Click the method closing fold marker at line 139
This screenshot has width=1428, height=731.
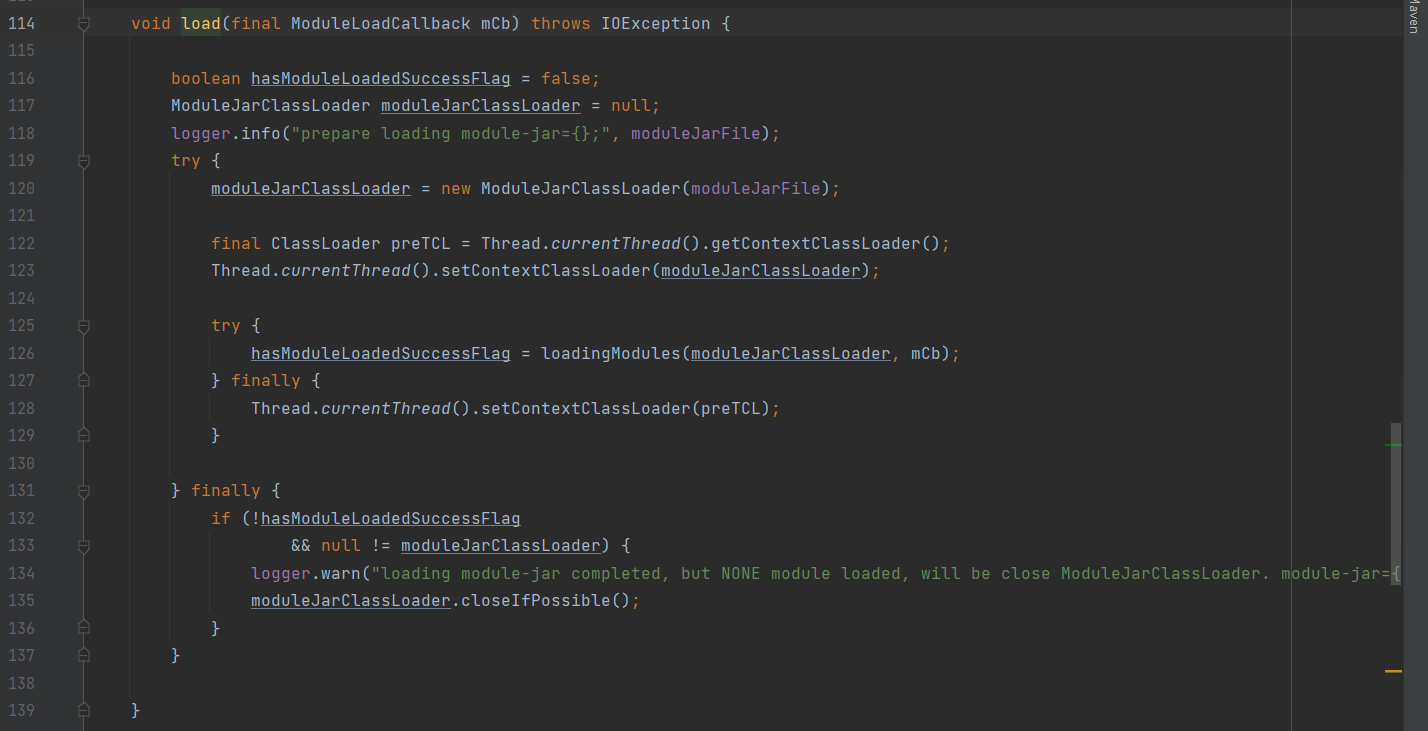(x=84, y=710)
